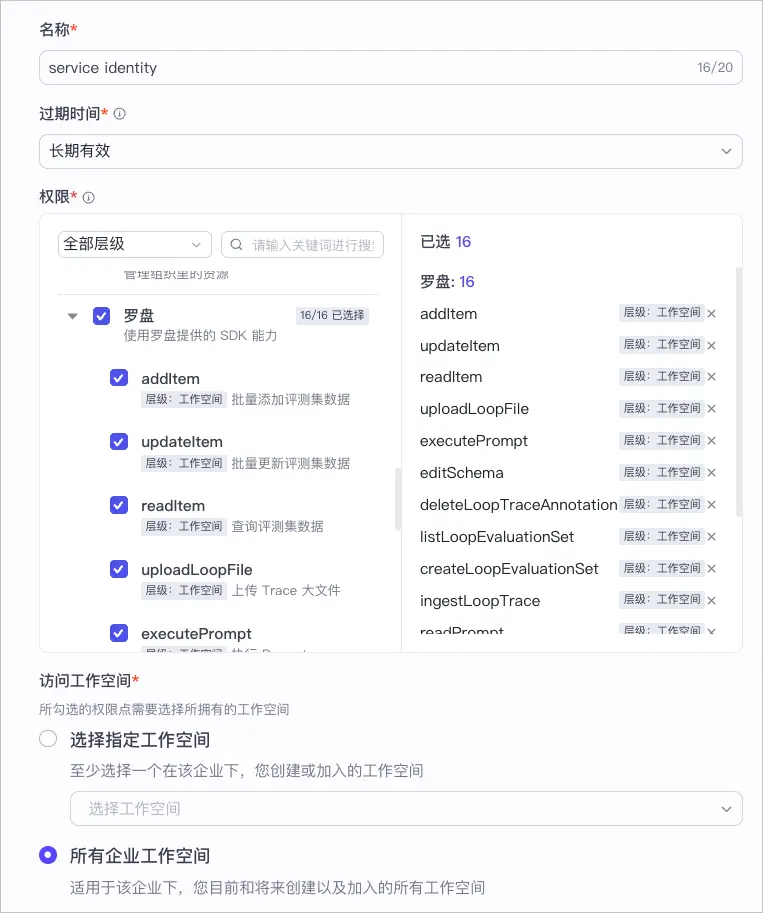Open the 全部层级 level filter dropdown
Viewport: 763px width, 913px height.
coord(135,244)
